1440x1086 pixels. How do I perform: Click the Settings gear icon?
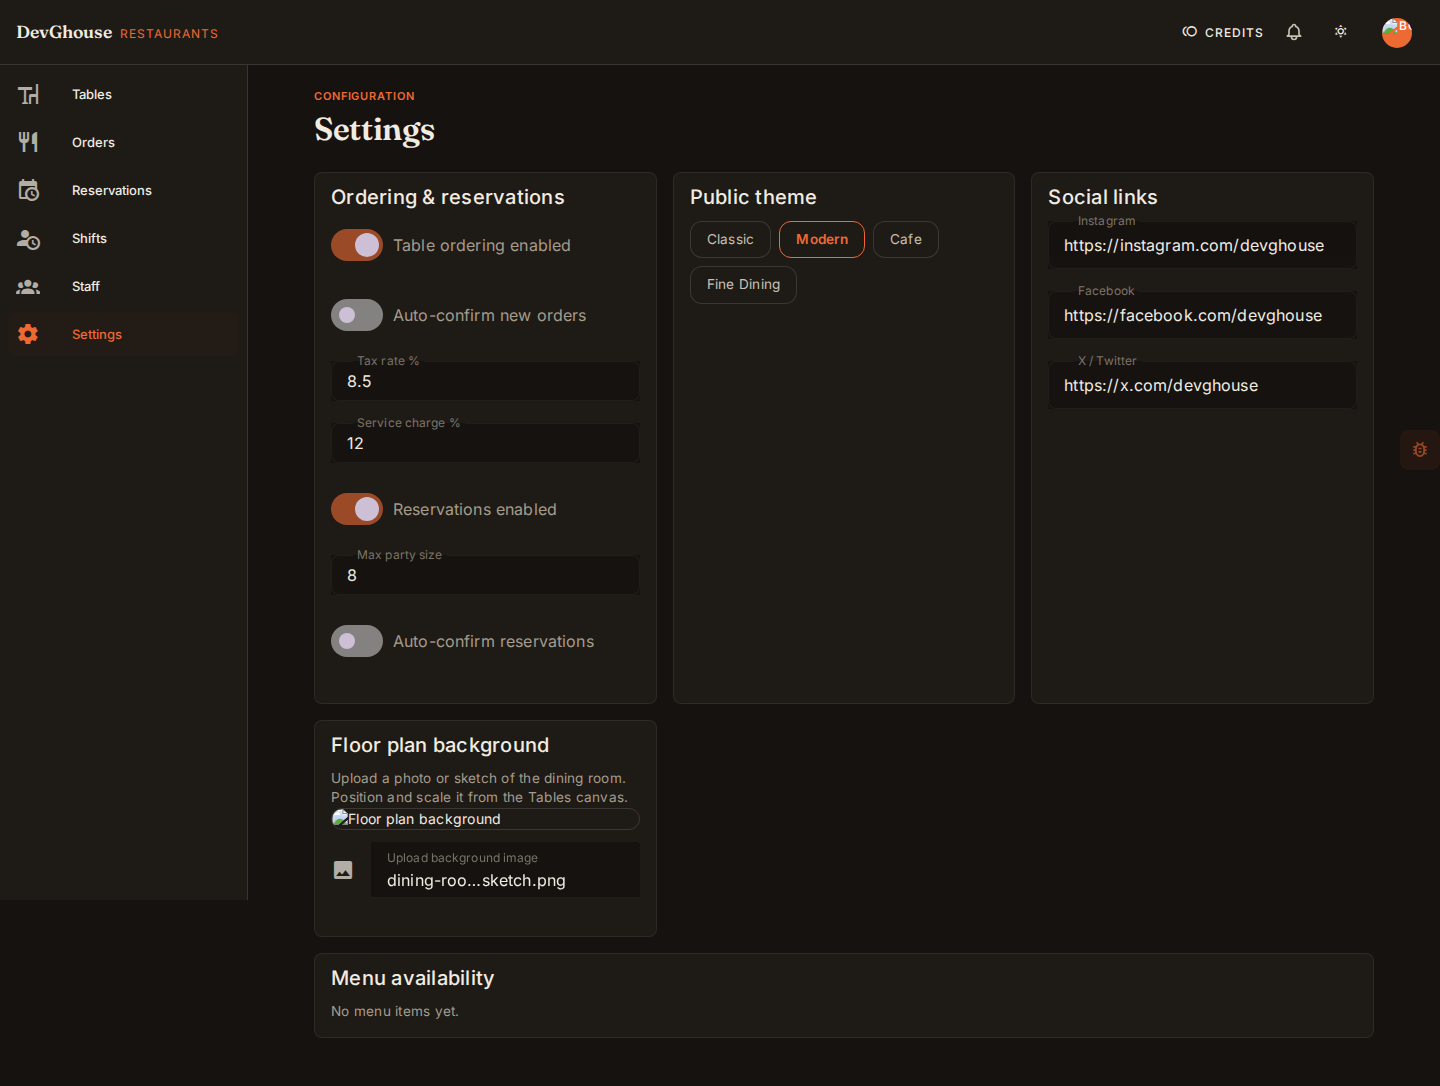[28, 335]
